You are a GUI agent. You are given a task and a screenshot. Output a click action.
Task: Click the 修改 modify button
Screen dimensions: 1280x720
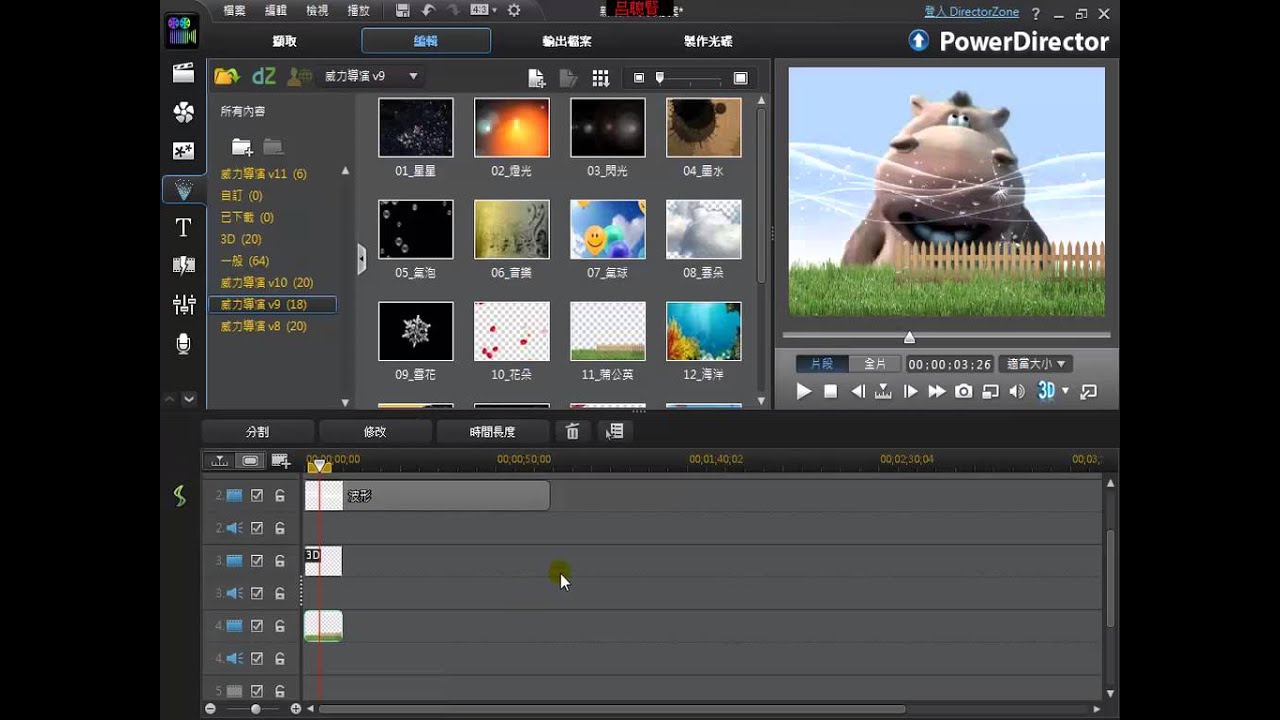coord(375,432)
